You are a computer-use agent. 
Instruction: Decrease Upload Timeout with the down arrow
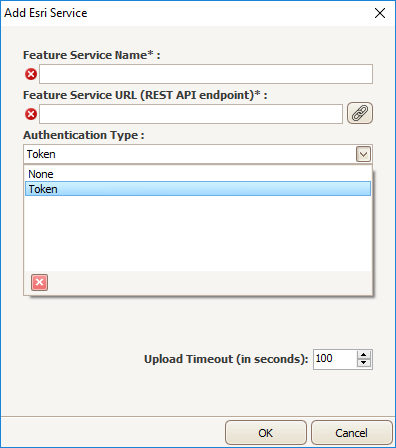point(364,363)
